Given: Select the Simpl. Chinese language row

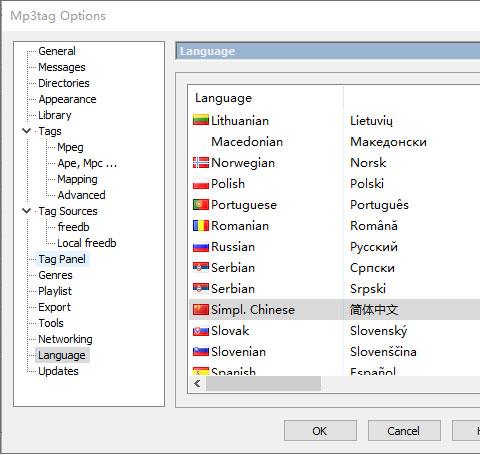Looking at the screenshot, I should (335, 310).
